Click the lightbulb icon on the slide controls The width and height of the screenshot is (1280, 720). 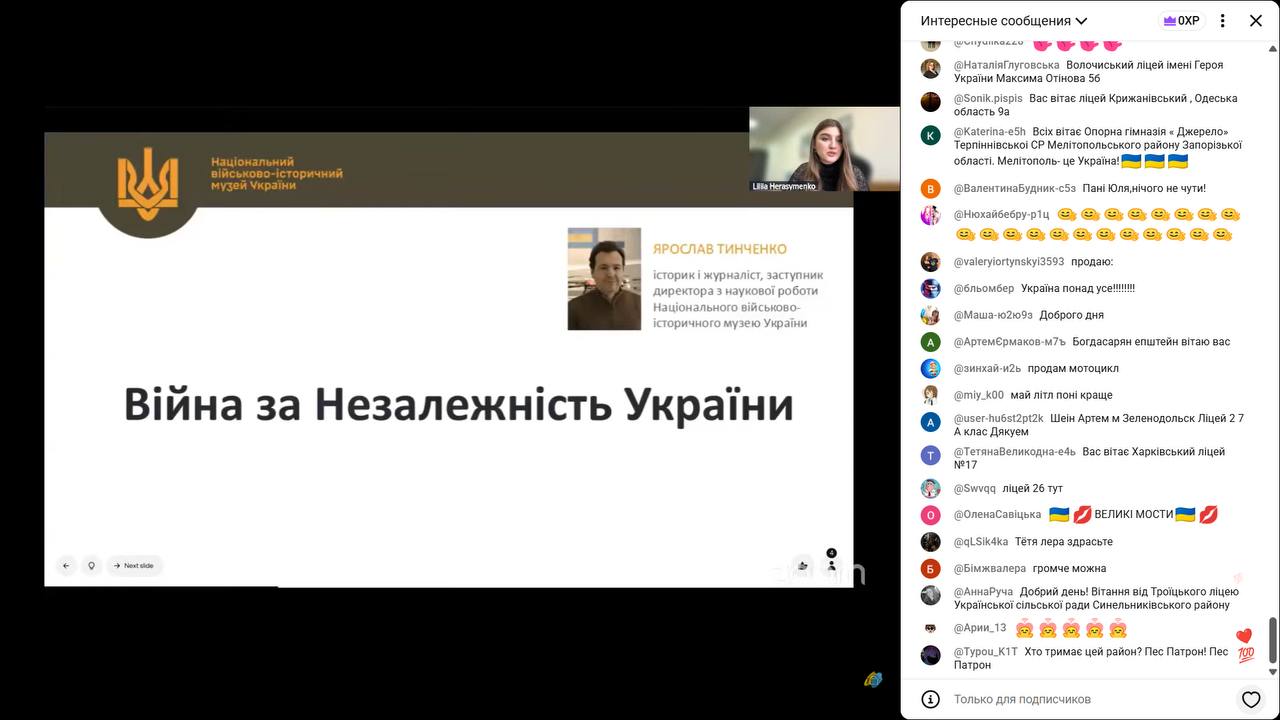(91, 566)
